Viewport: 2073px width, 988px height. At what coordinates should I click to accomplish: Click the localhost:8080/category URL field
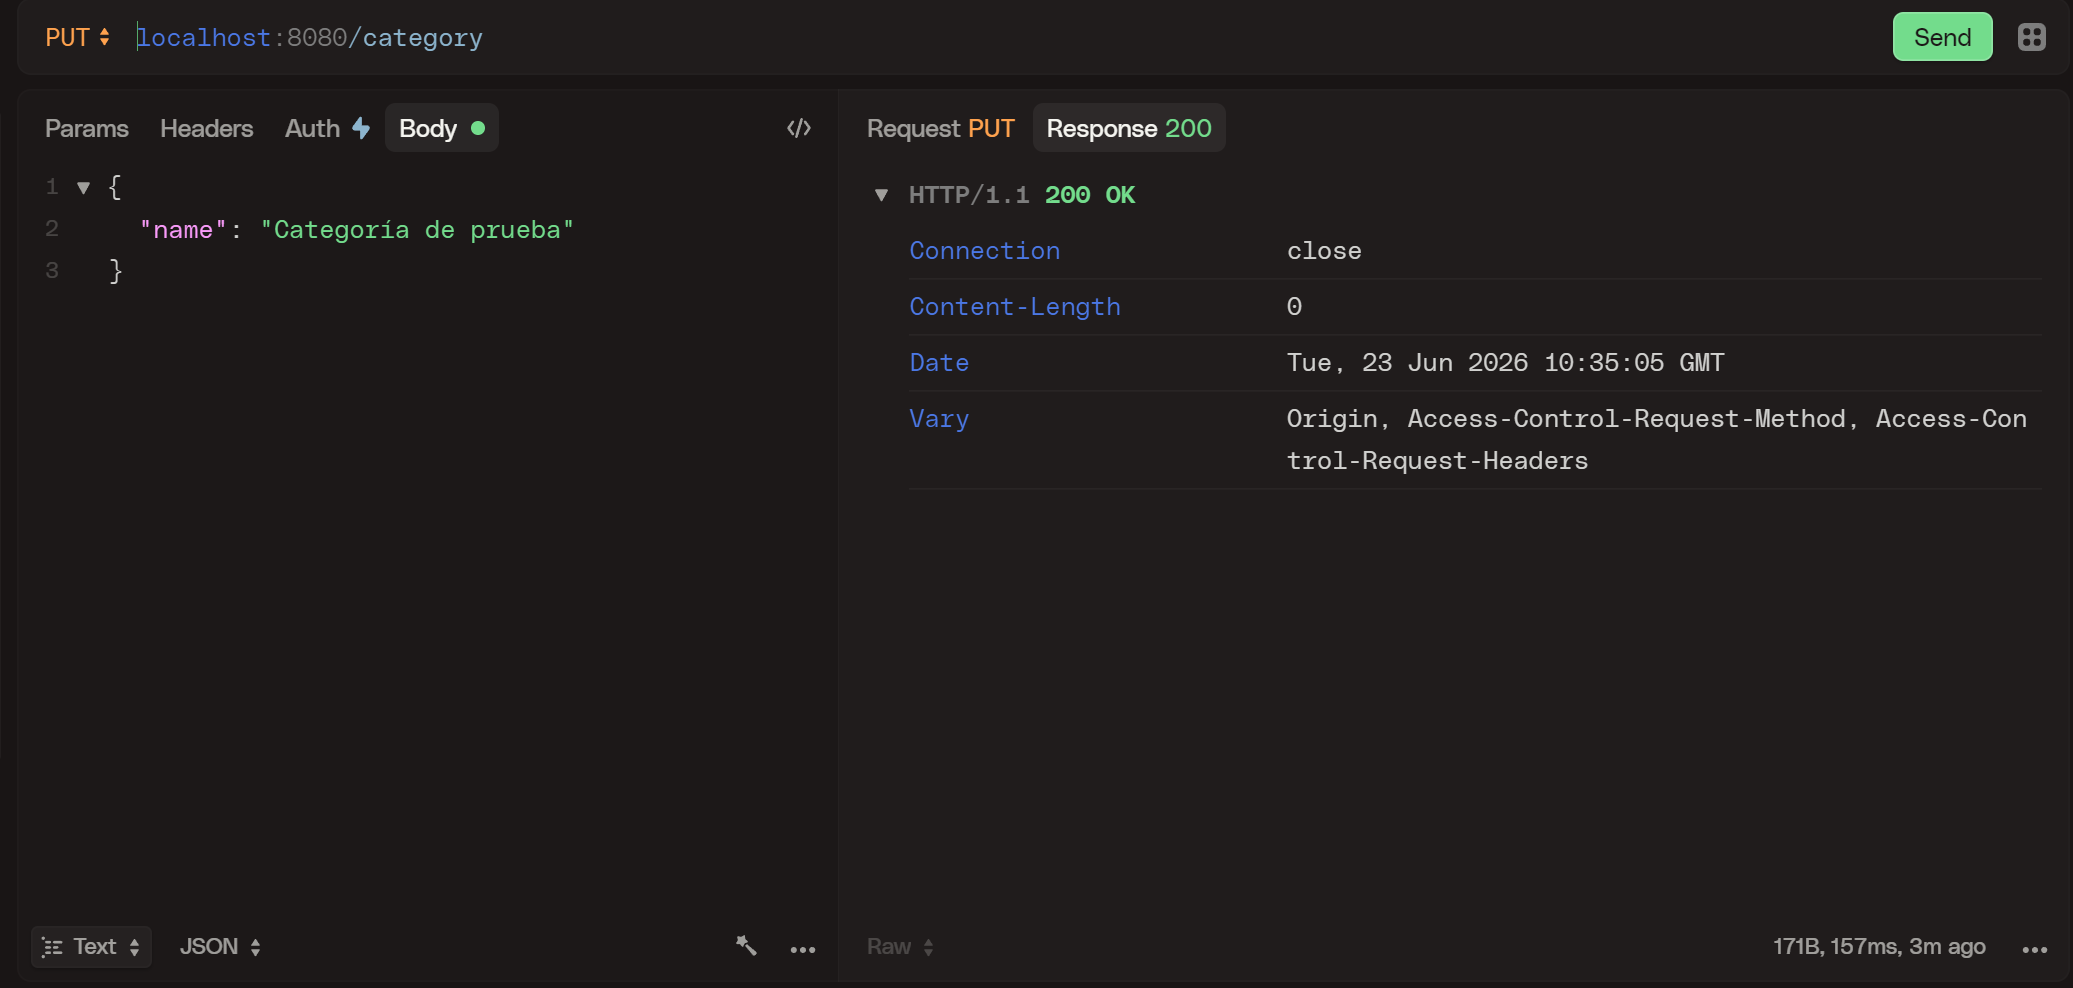click(310, 38)
